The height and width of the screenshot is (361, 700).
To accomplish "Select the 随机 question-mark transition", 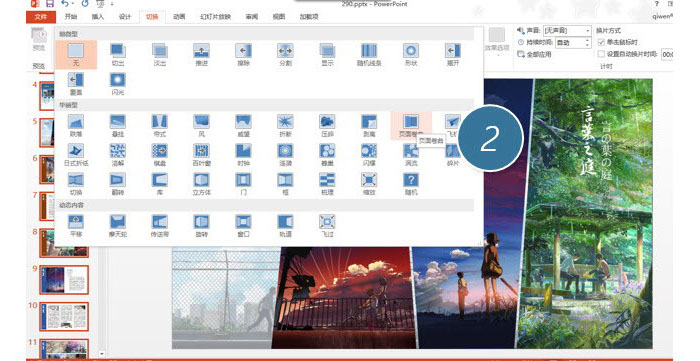I will (411, 184).
